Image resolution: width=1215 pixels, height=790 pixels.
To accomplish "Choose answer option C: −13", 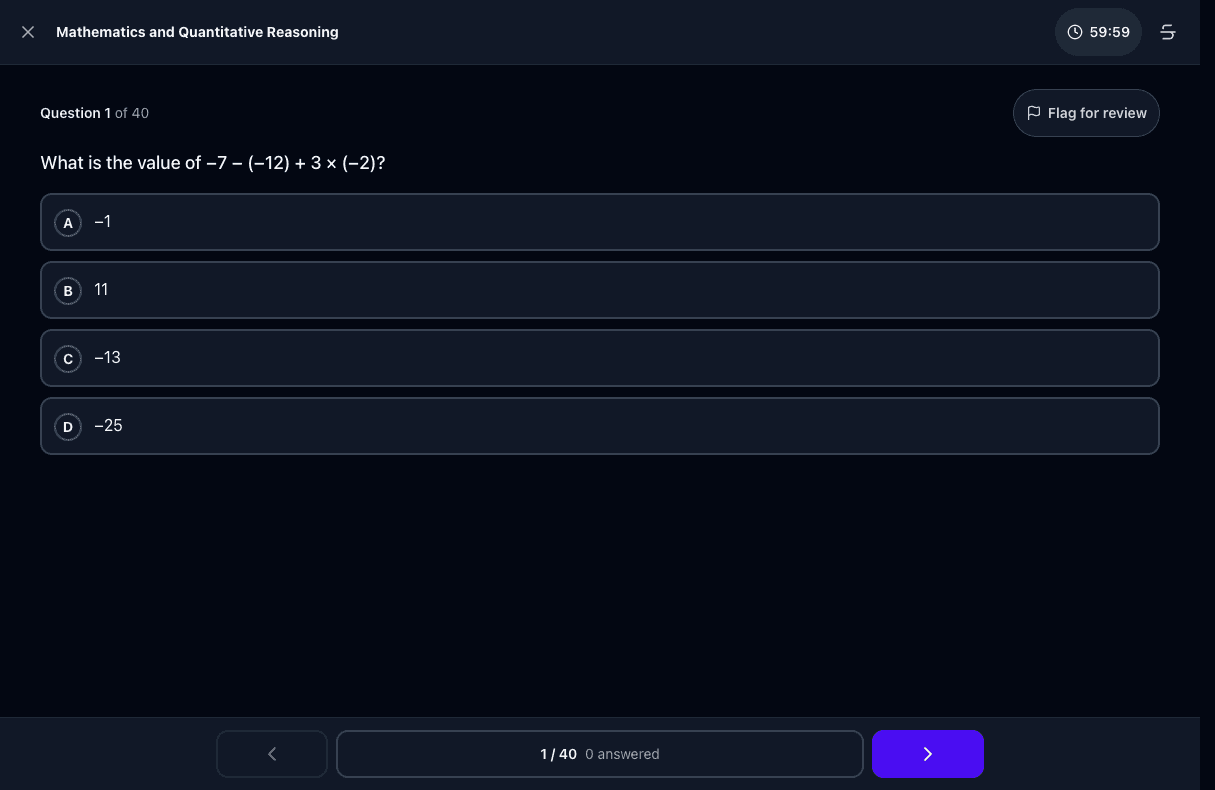I will click(600, 358).
